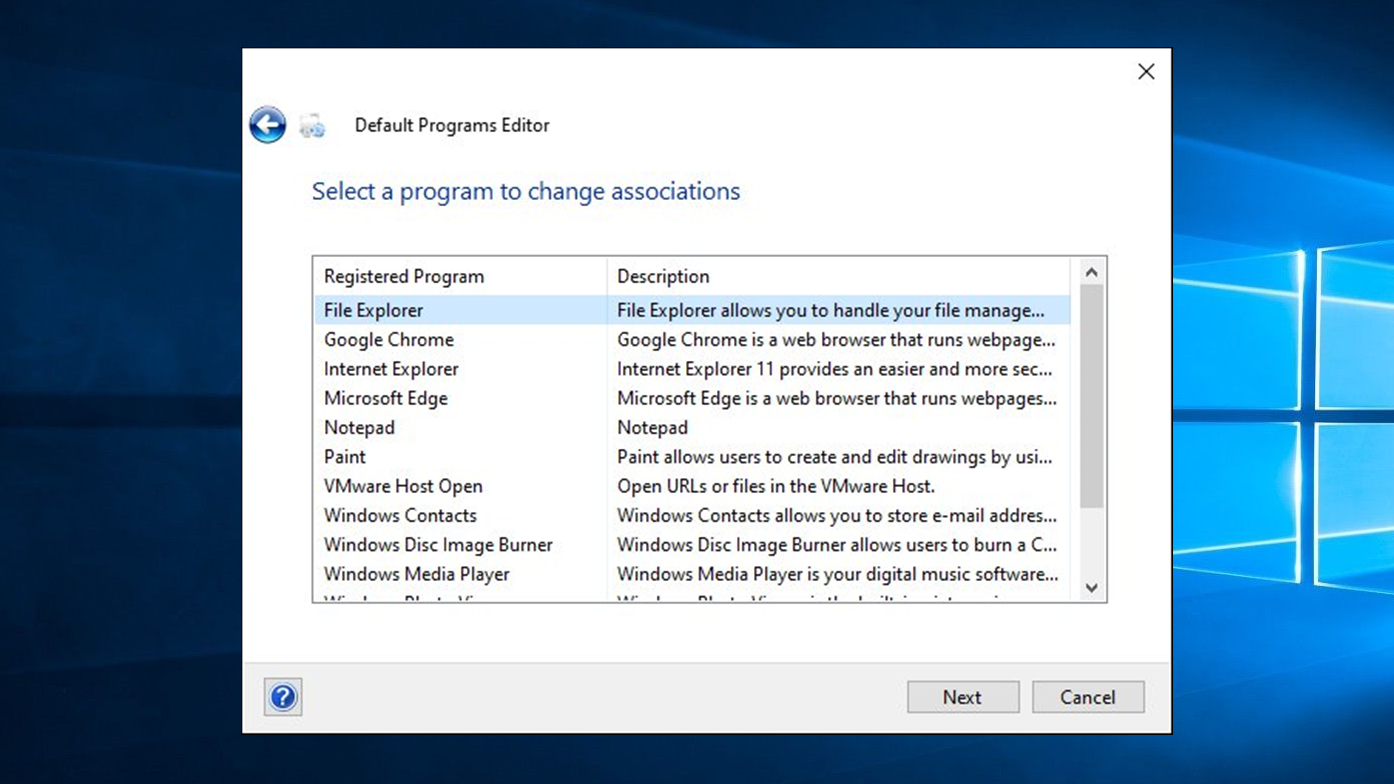Click description 'Google Chrome is a web browser...'
The image size is (1394, 784).
coord(836,340)
